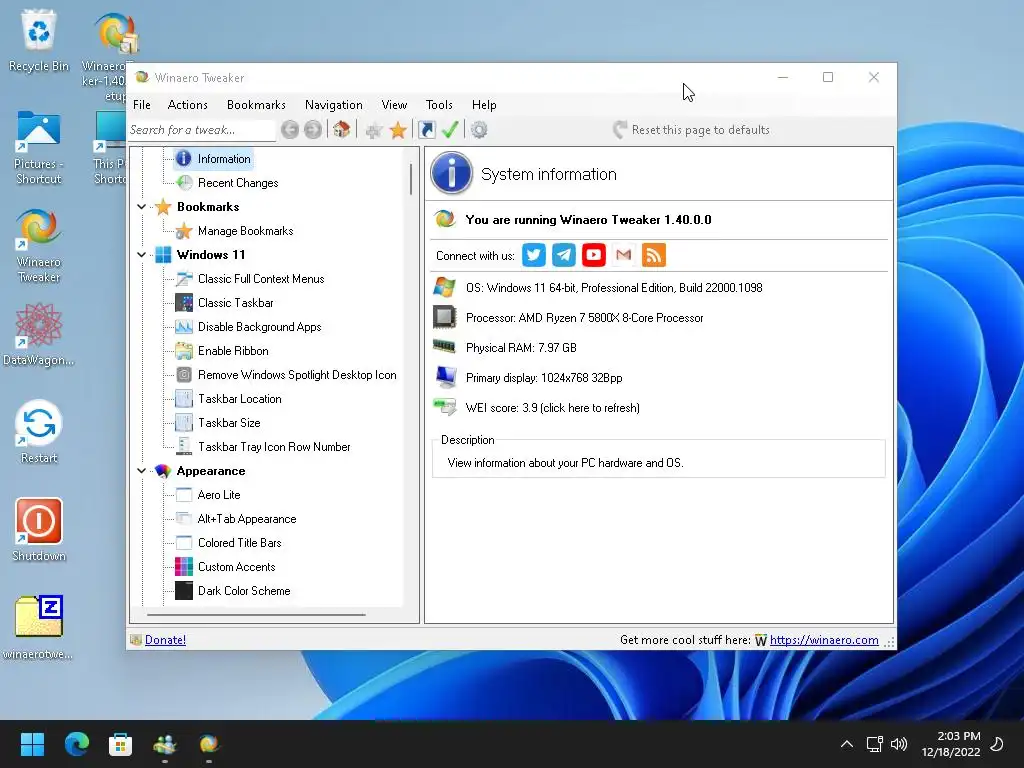Image resolution: width=1024 pixels, height=768 pixels.
Task: Open the View menu
Action: [x=394, y=104]
